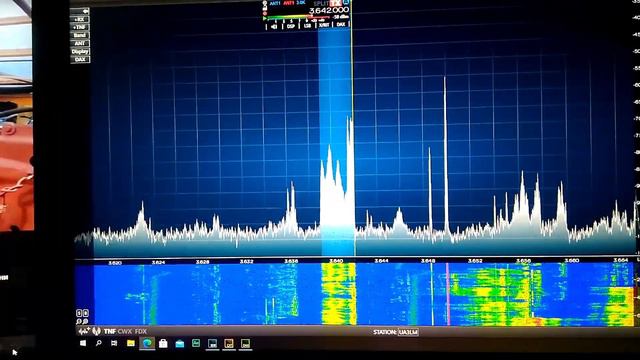Open the Mail app from the taskbar
Viewport: 640px width, 360px height.
pos(180,344)
